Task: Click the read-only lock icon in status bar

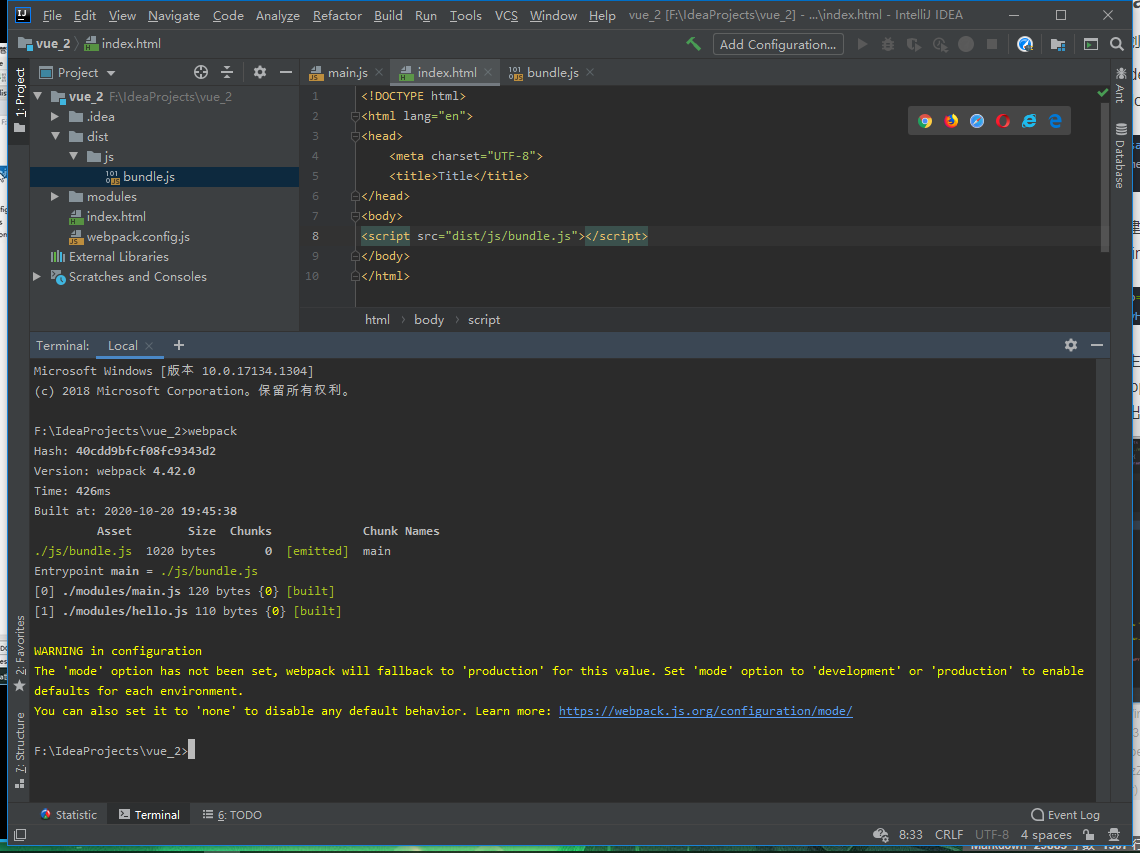Action: tap(1088, 834)
